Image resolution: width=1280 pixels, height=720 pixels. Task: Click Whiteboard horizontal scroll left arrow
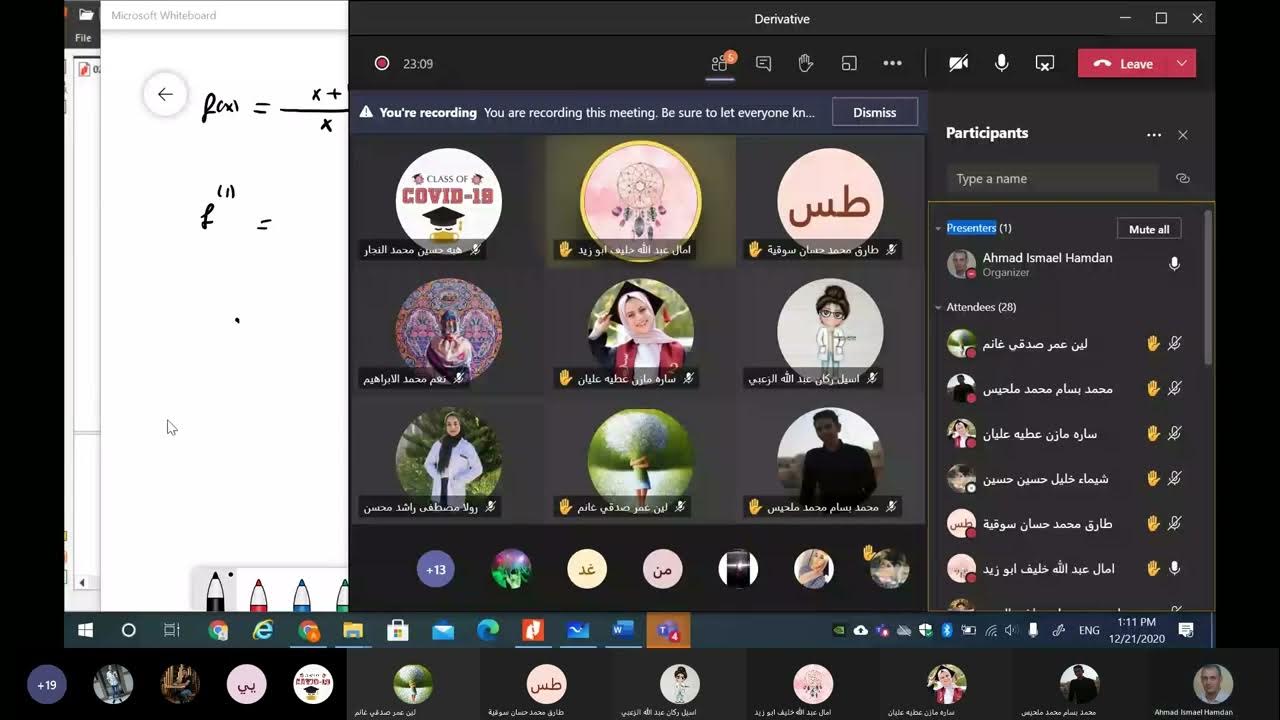pos(82,582)
